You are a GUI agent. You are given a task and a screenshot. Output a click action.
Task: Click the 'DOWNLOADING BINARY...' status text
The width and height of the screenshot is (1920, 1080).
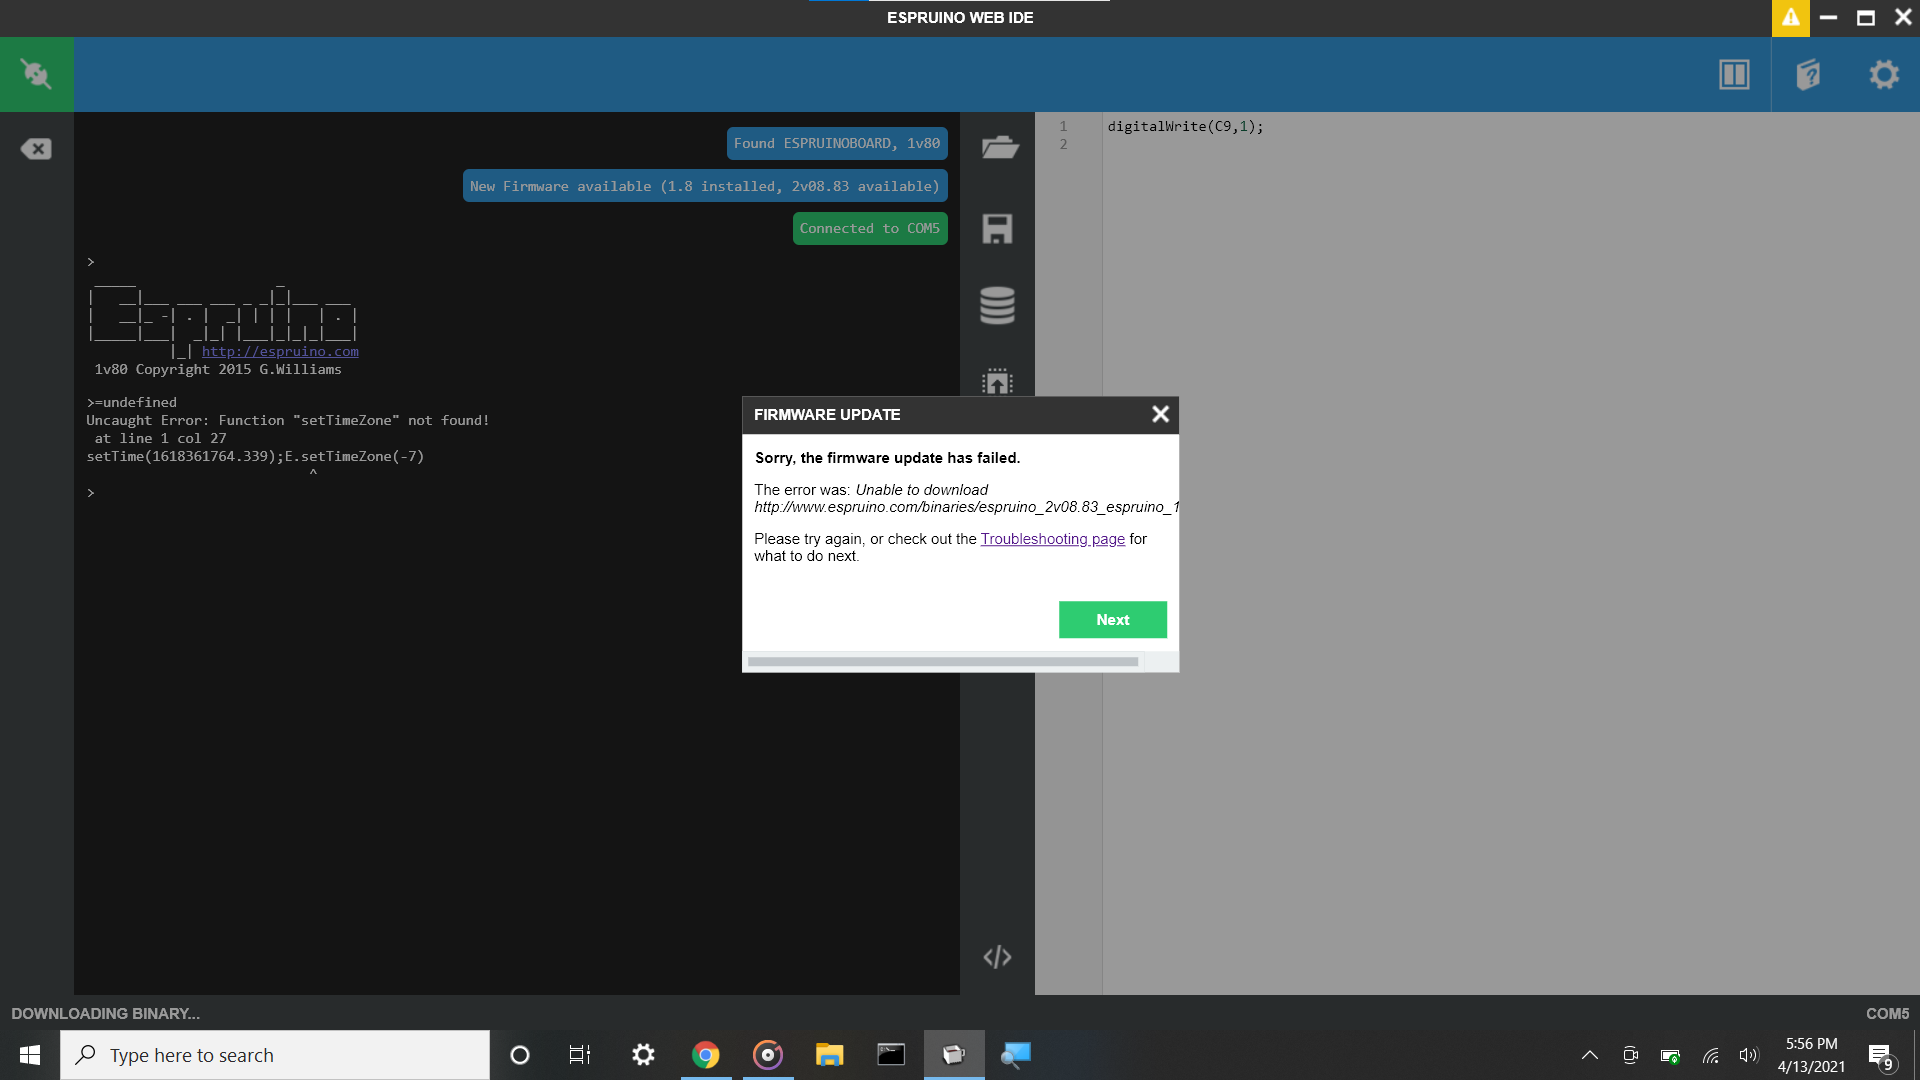click(105, 1013)
